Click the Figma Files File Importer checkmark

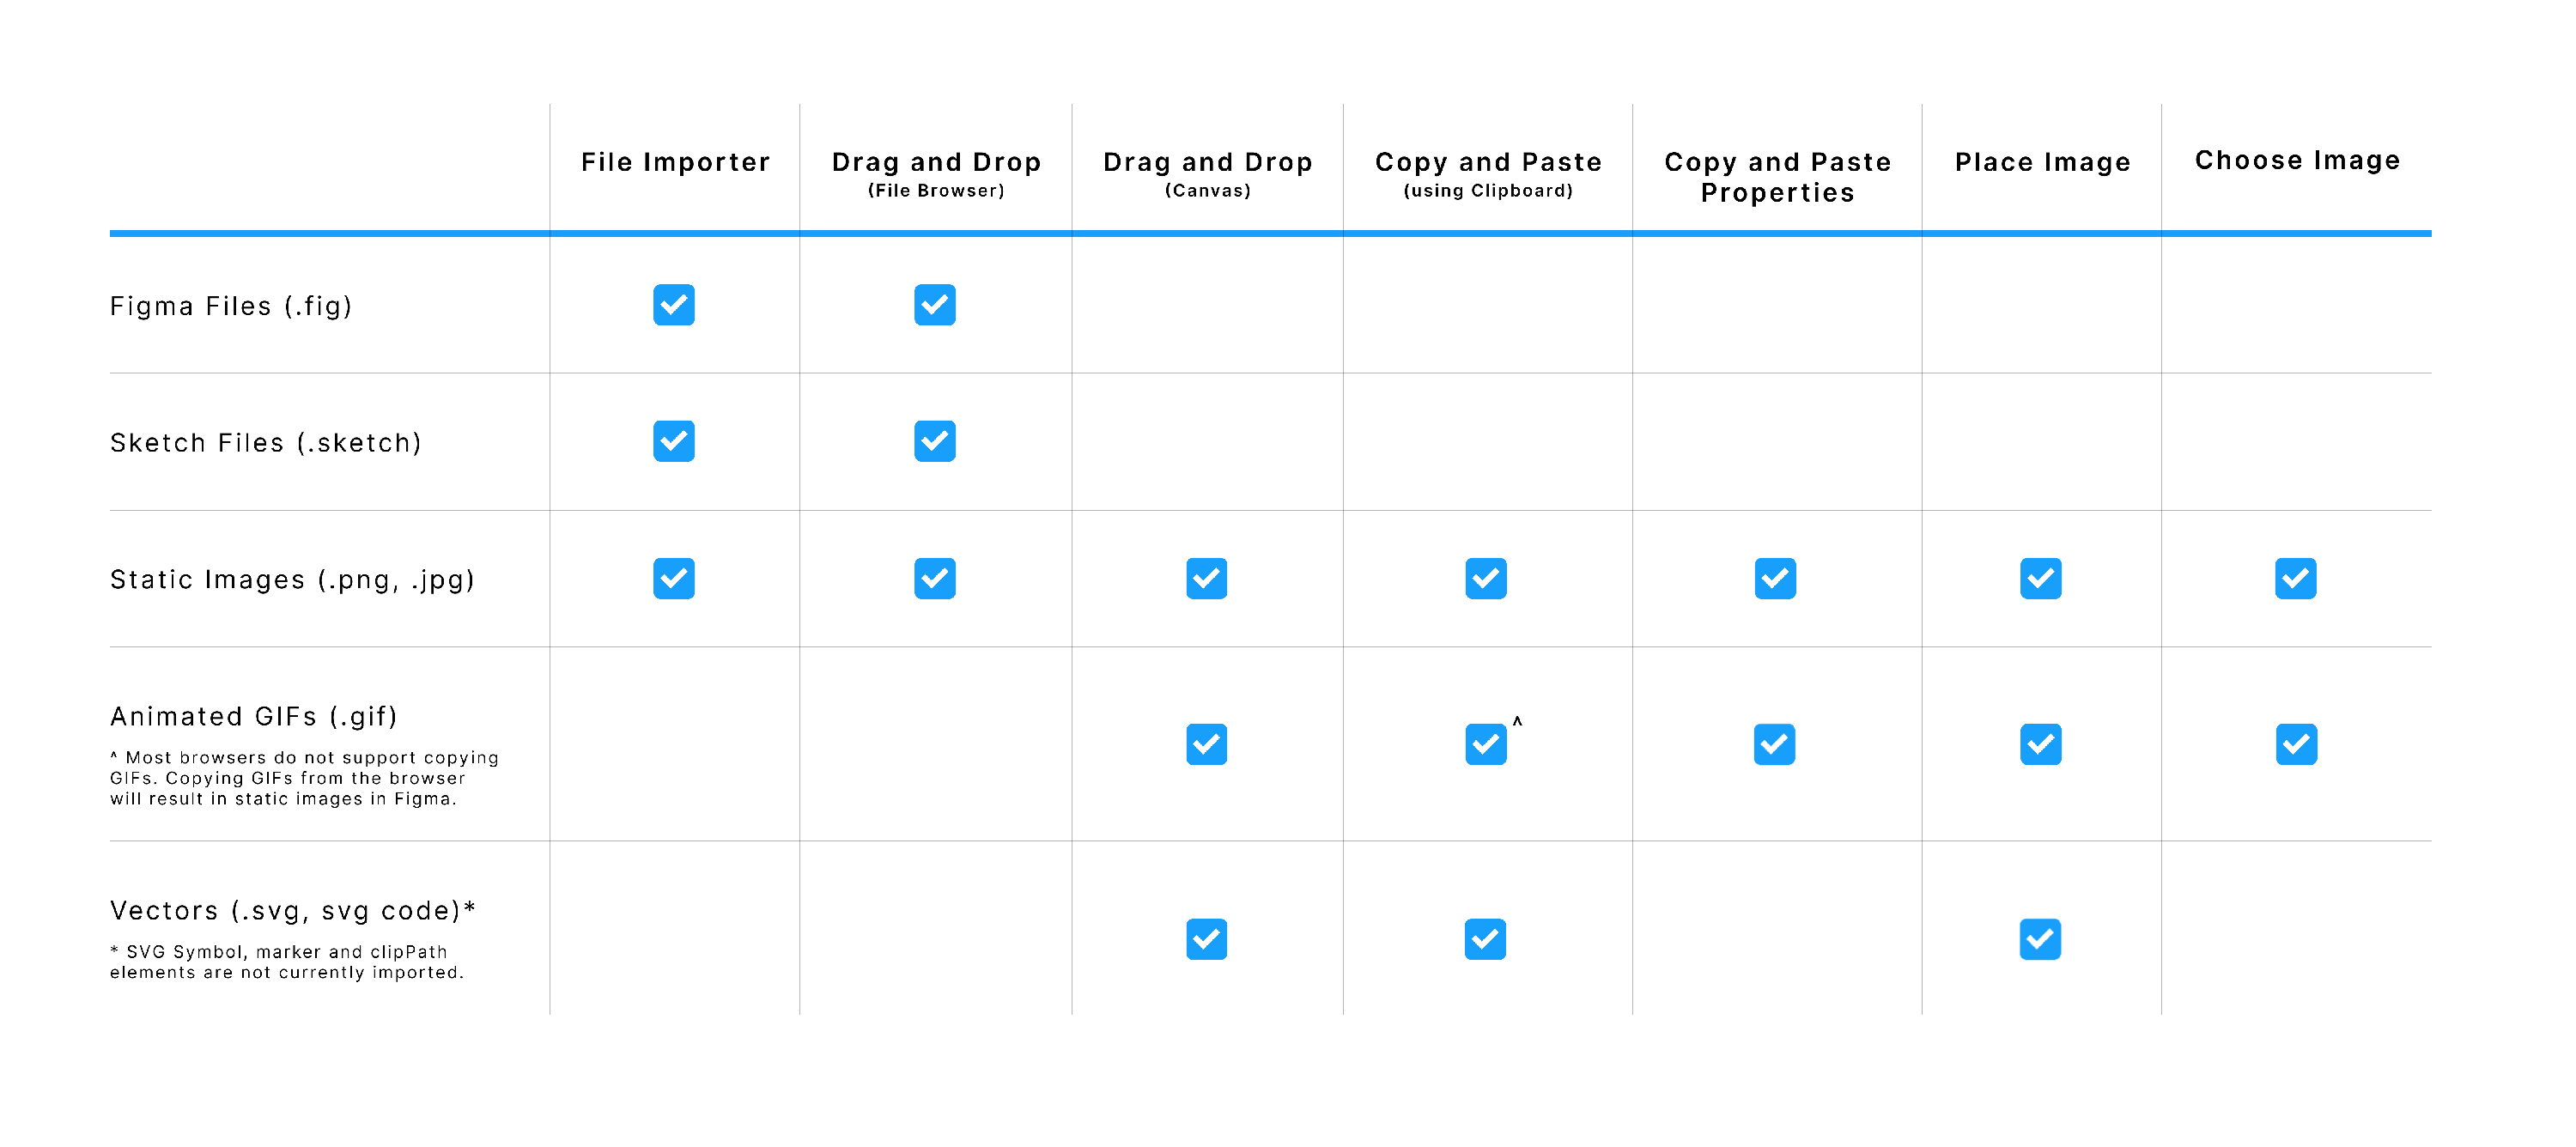click(674, 305)
